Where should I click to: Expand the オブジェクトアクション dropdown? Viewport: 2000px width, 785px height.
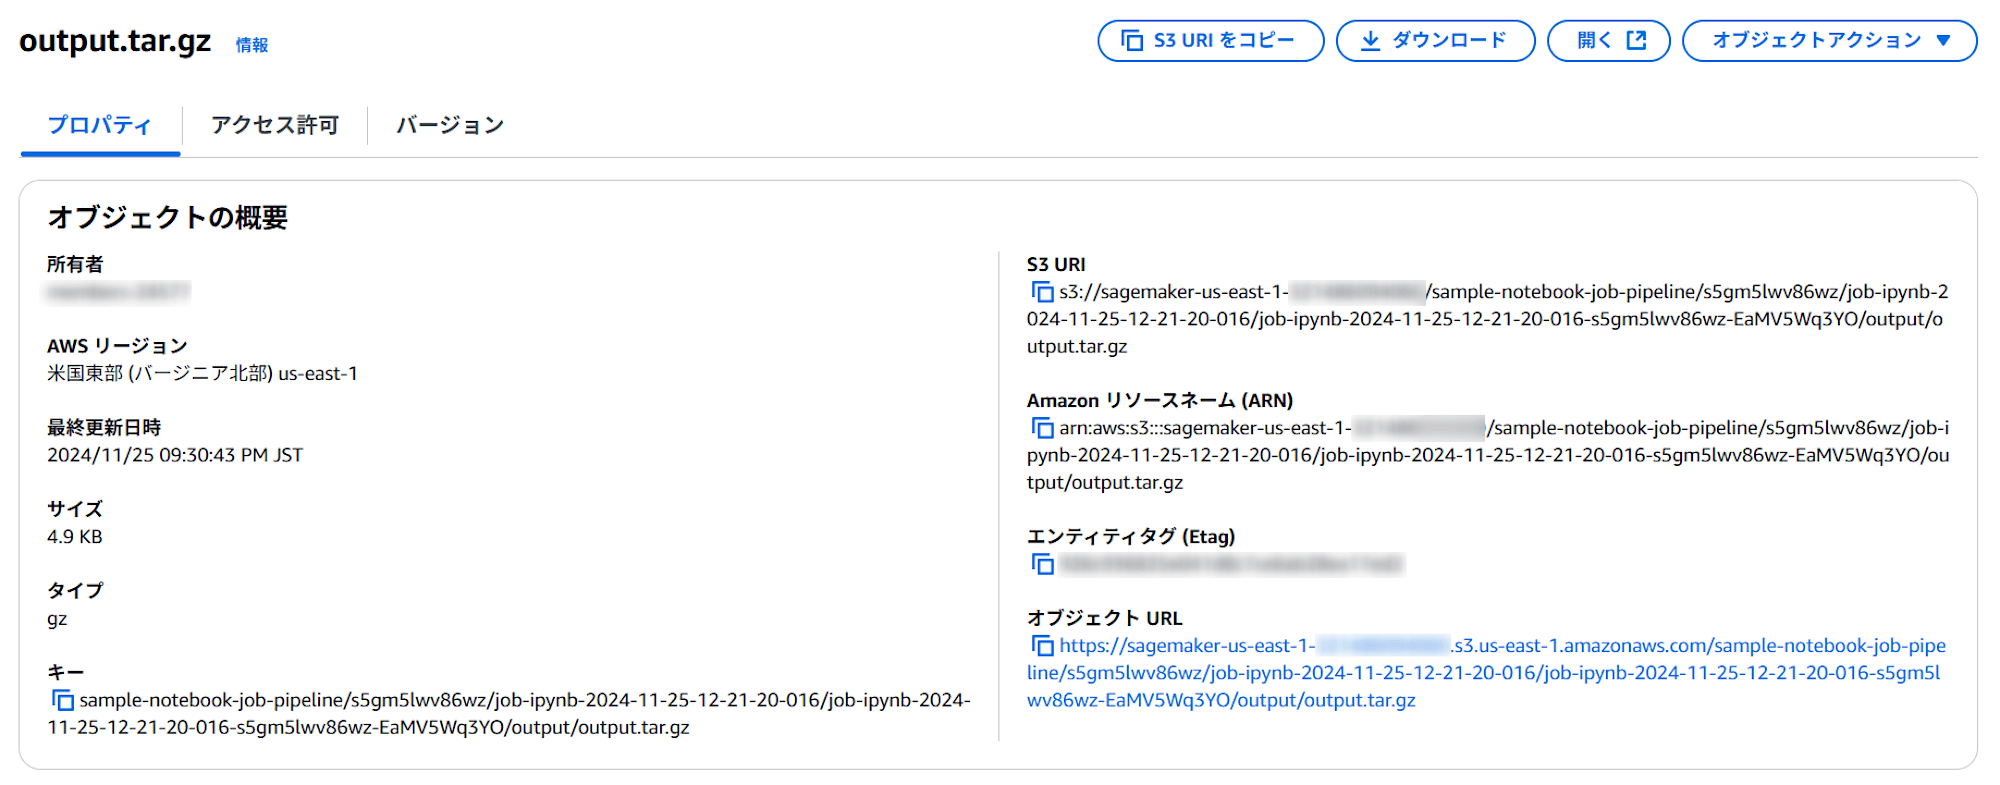point(1829,41)
